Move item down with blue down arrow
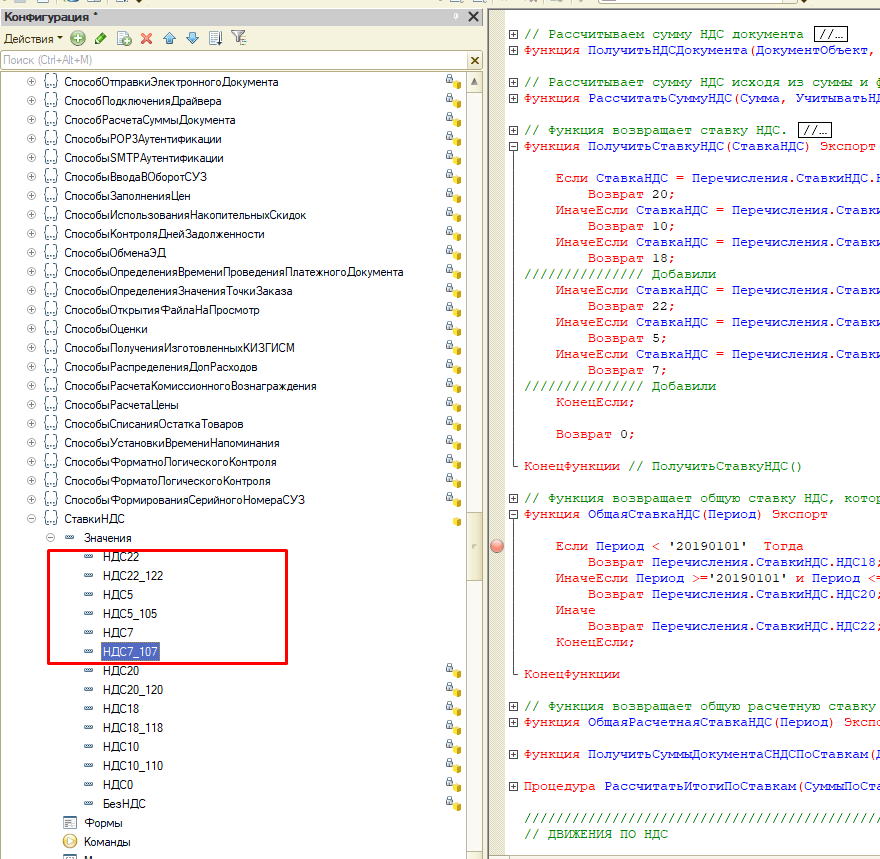The height and width of the screenshot is (859, 880). (191, 38)
